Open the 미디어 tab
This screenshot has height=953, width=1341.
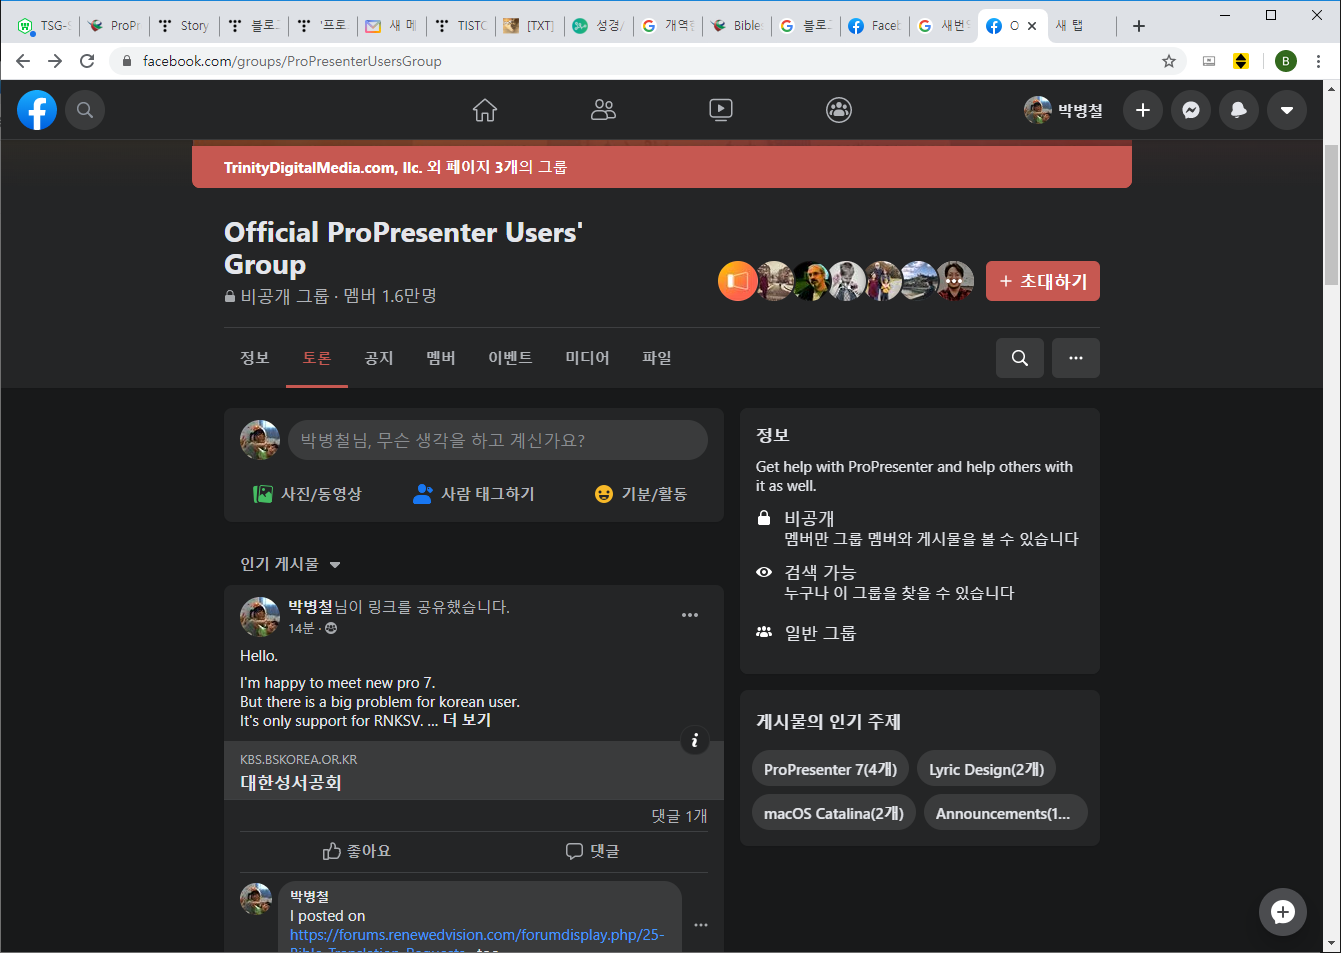click(x=587, y=358)
